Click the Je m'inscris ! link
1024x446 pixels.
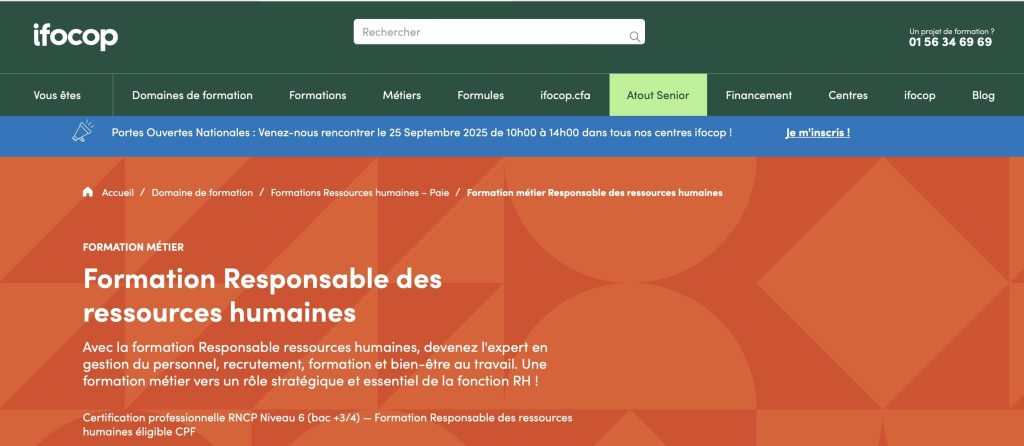[818, 133]
